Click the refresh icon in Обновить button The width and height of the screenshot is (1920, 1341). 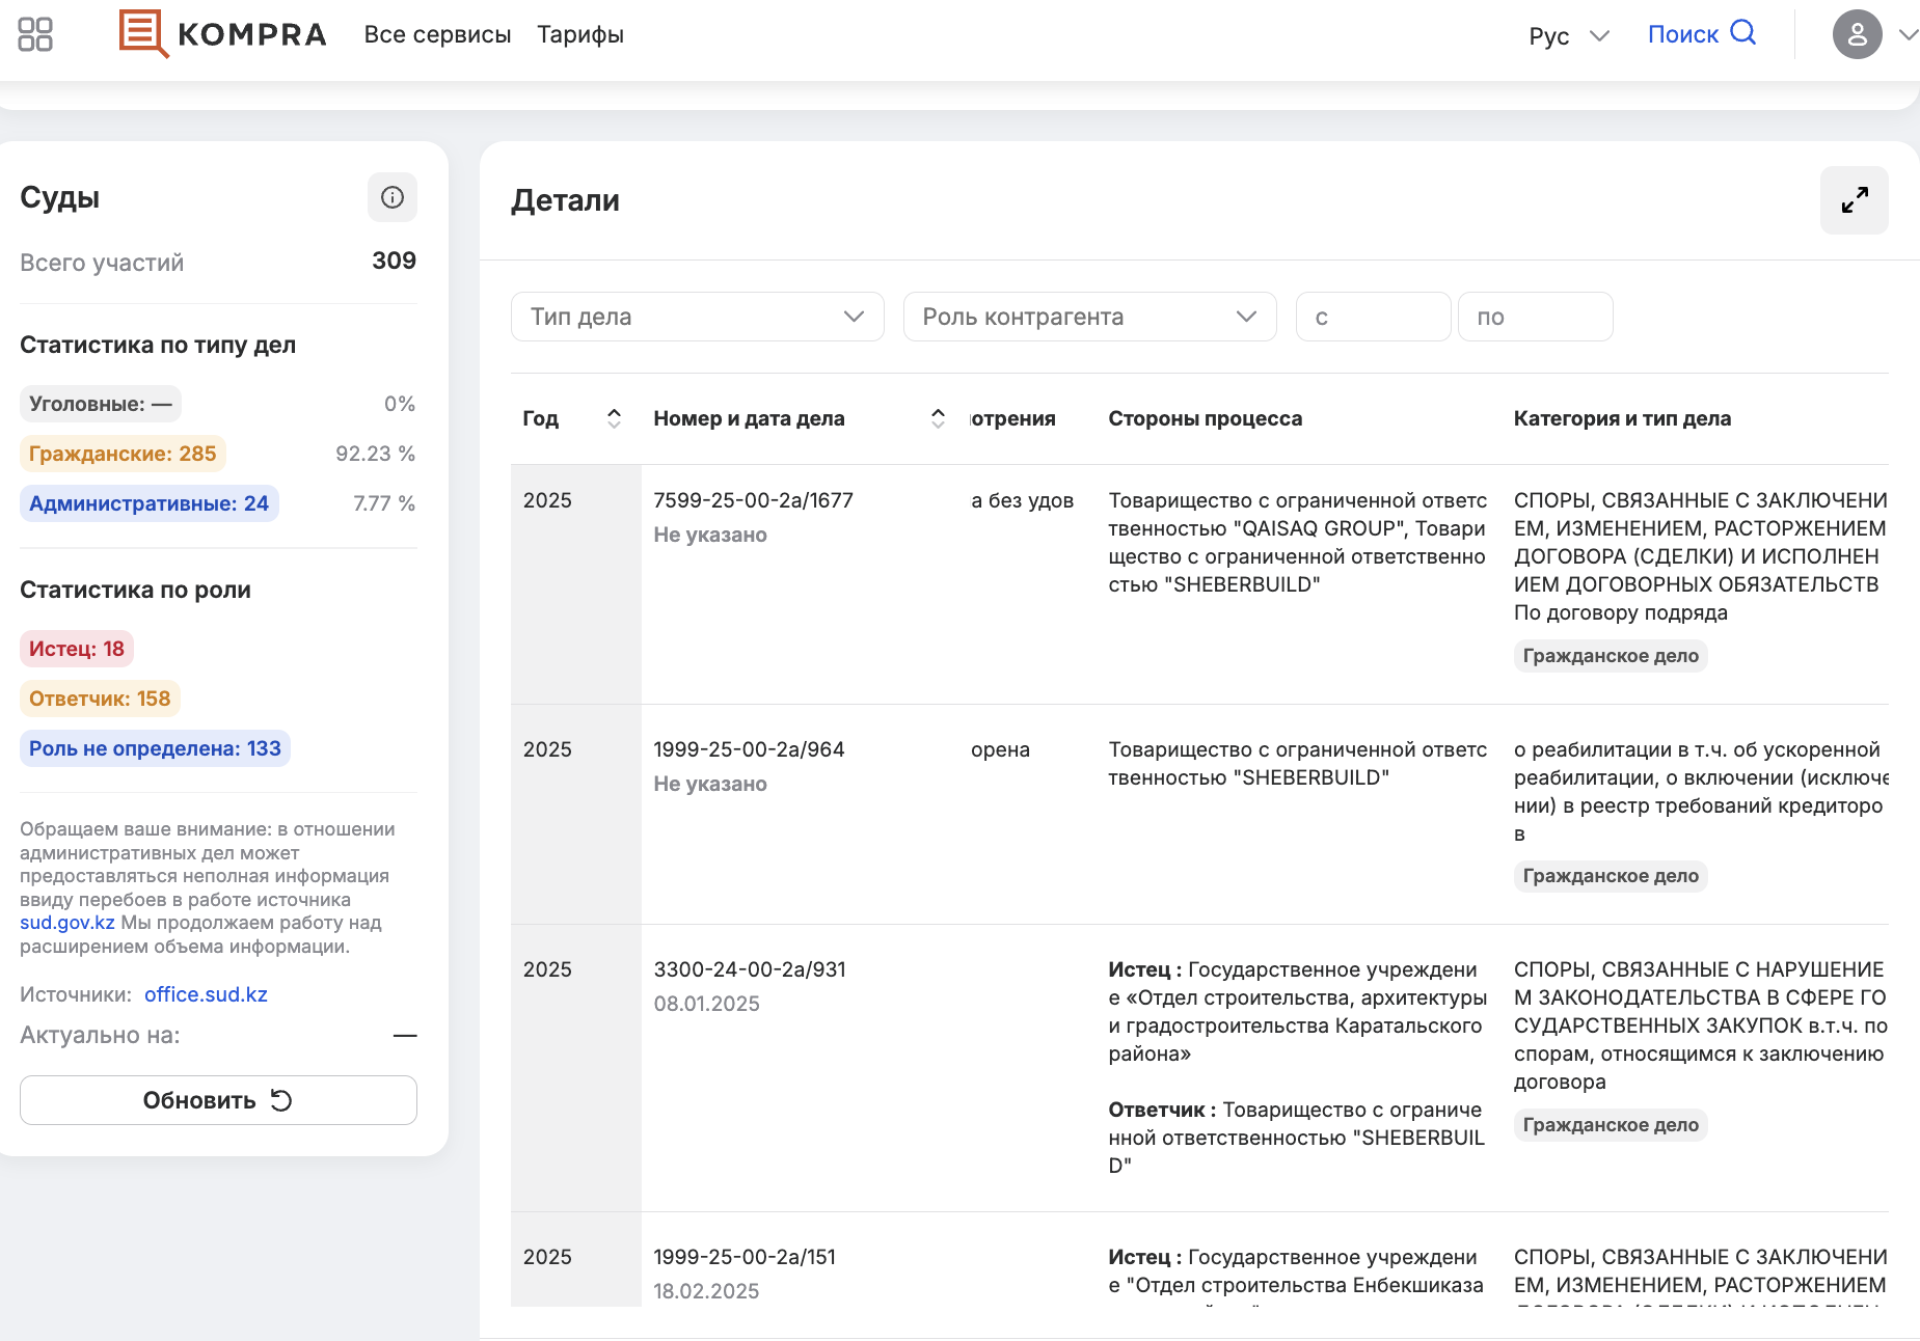282,1099
